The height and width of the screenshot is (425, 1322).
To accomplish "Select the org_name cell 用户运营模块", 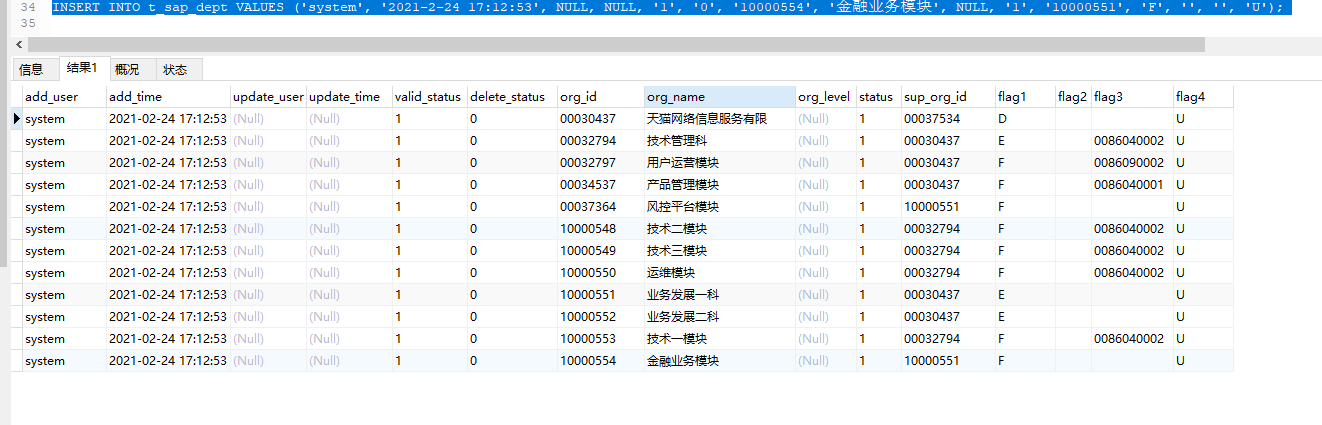I will (720, 163).
